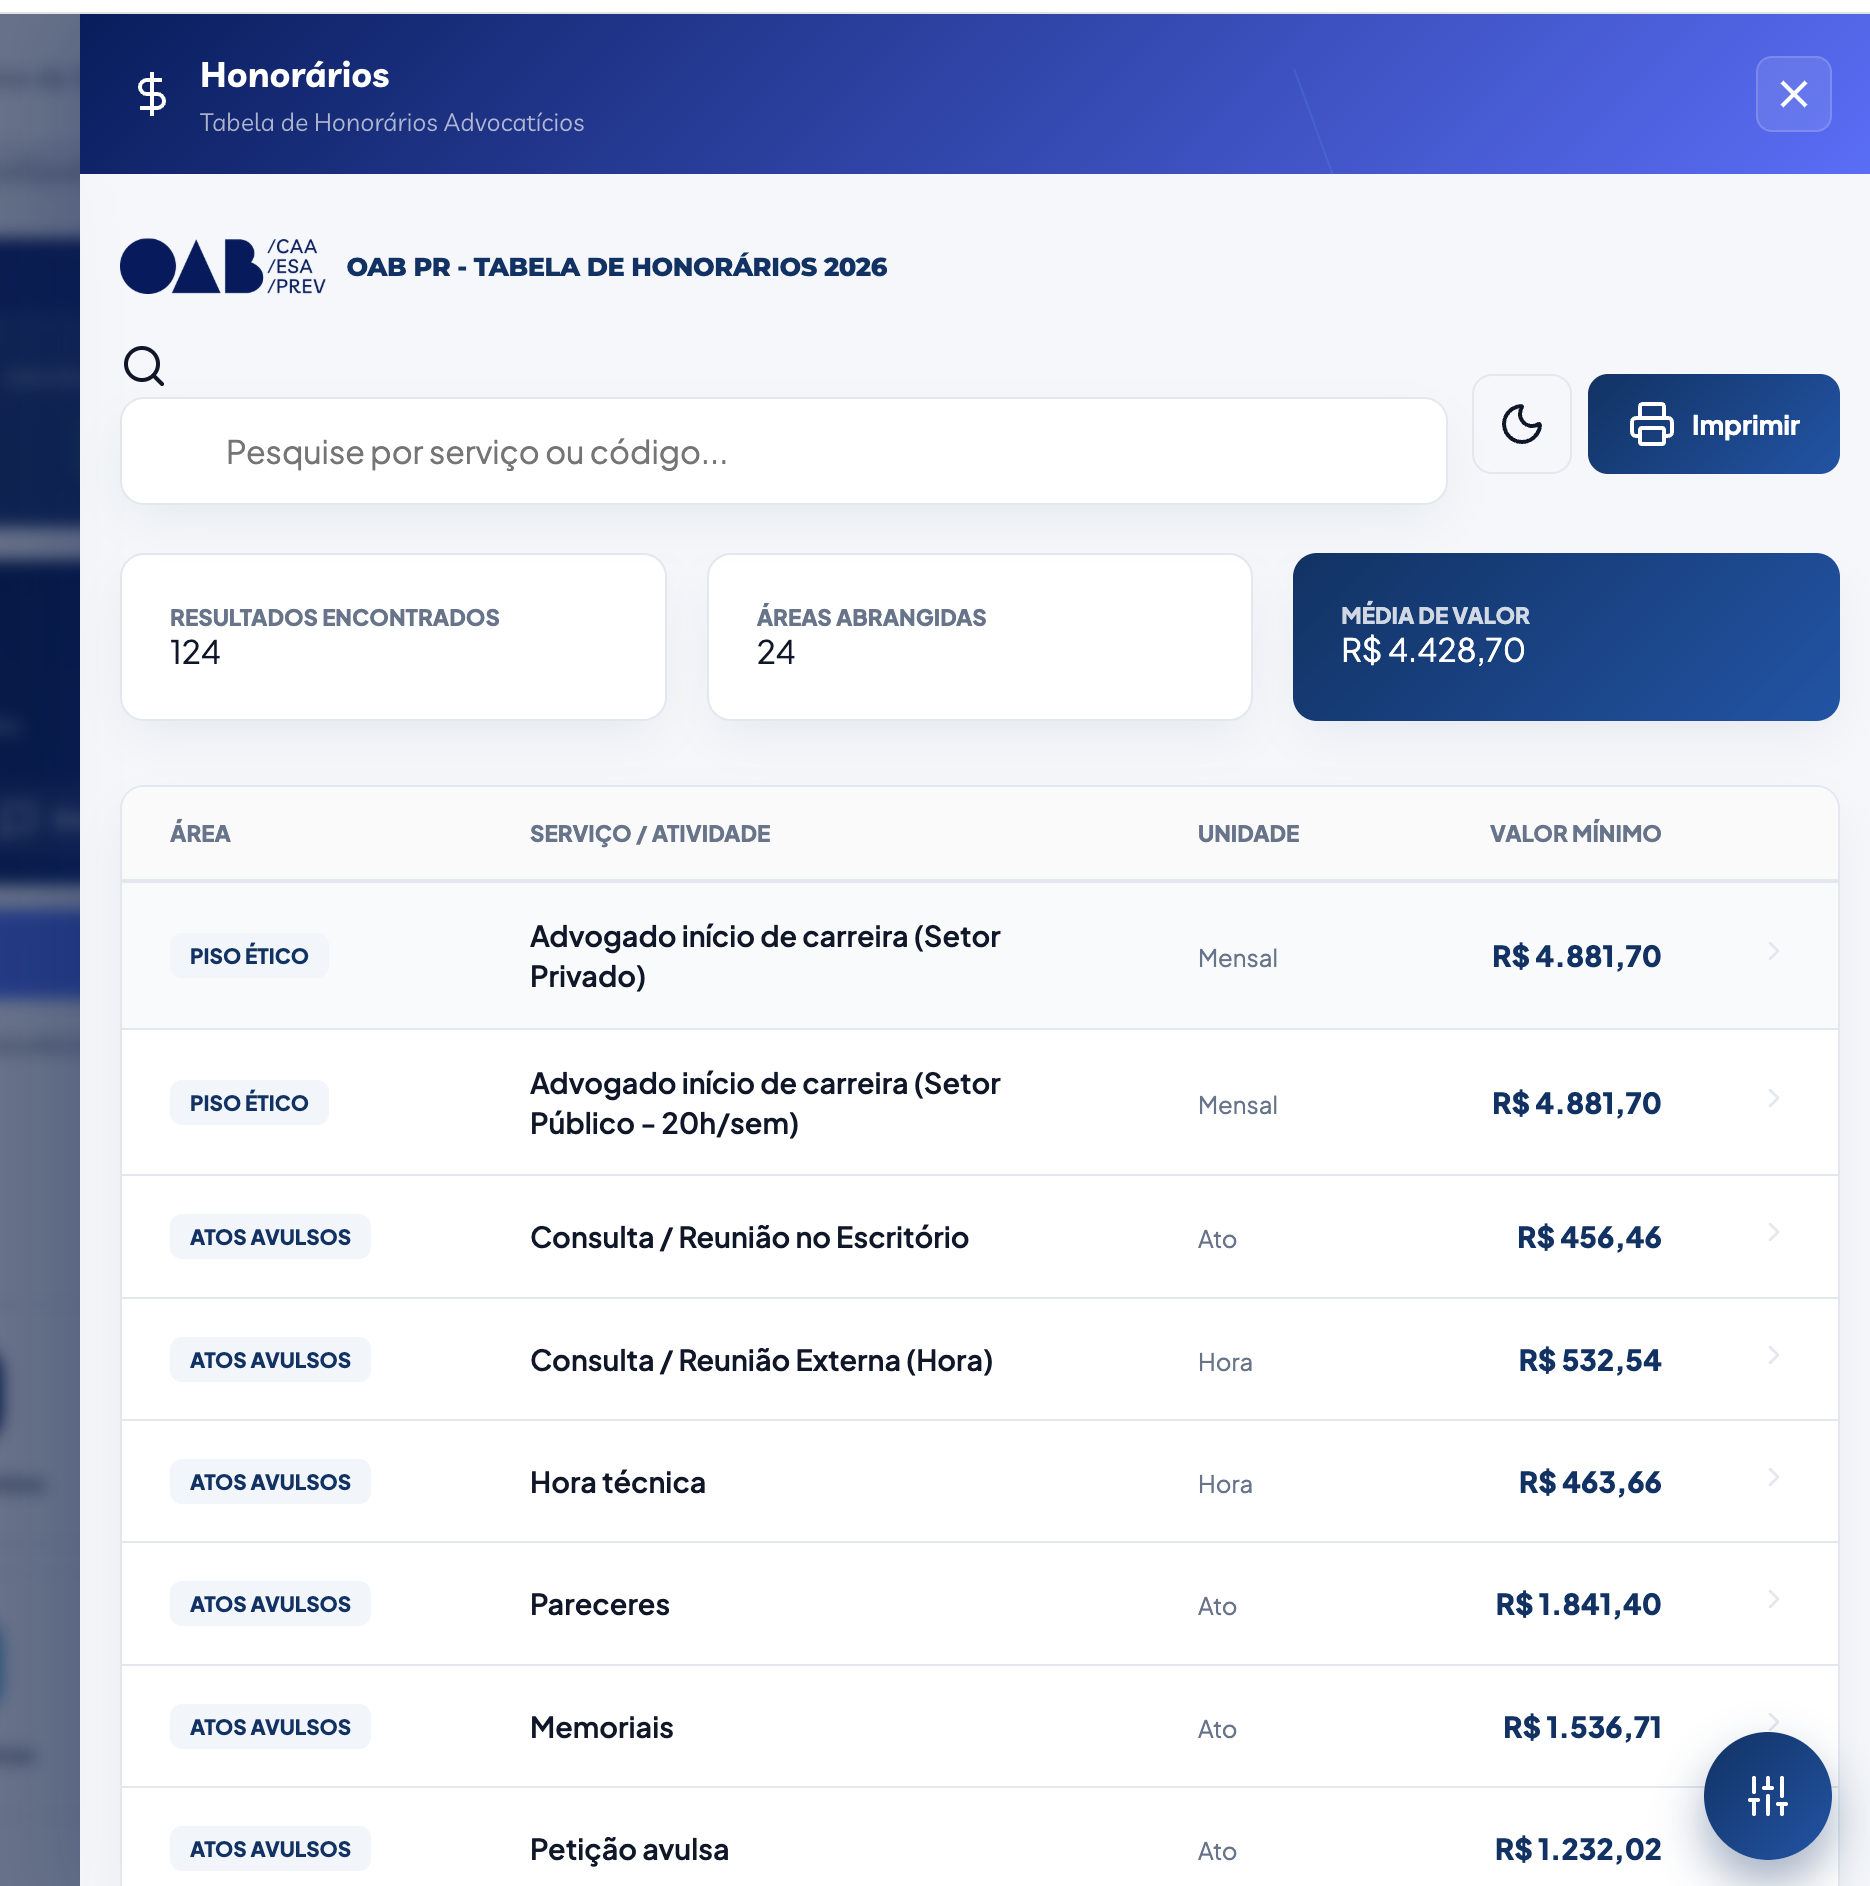1870x1886 pixels.
Task: Open the floating filter sliders button
Action: (1767, 1795)
